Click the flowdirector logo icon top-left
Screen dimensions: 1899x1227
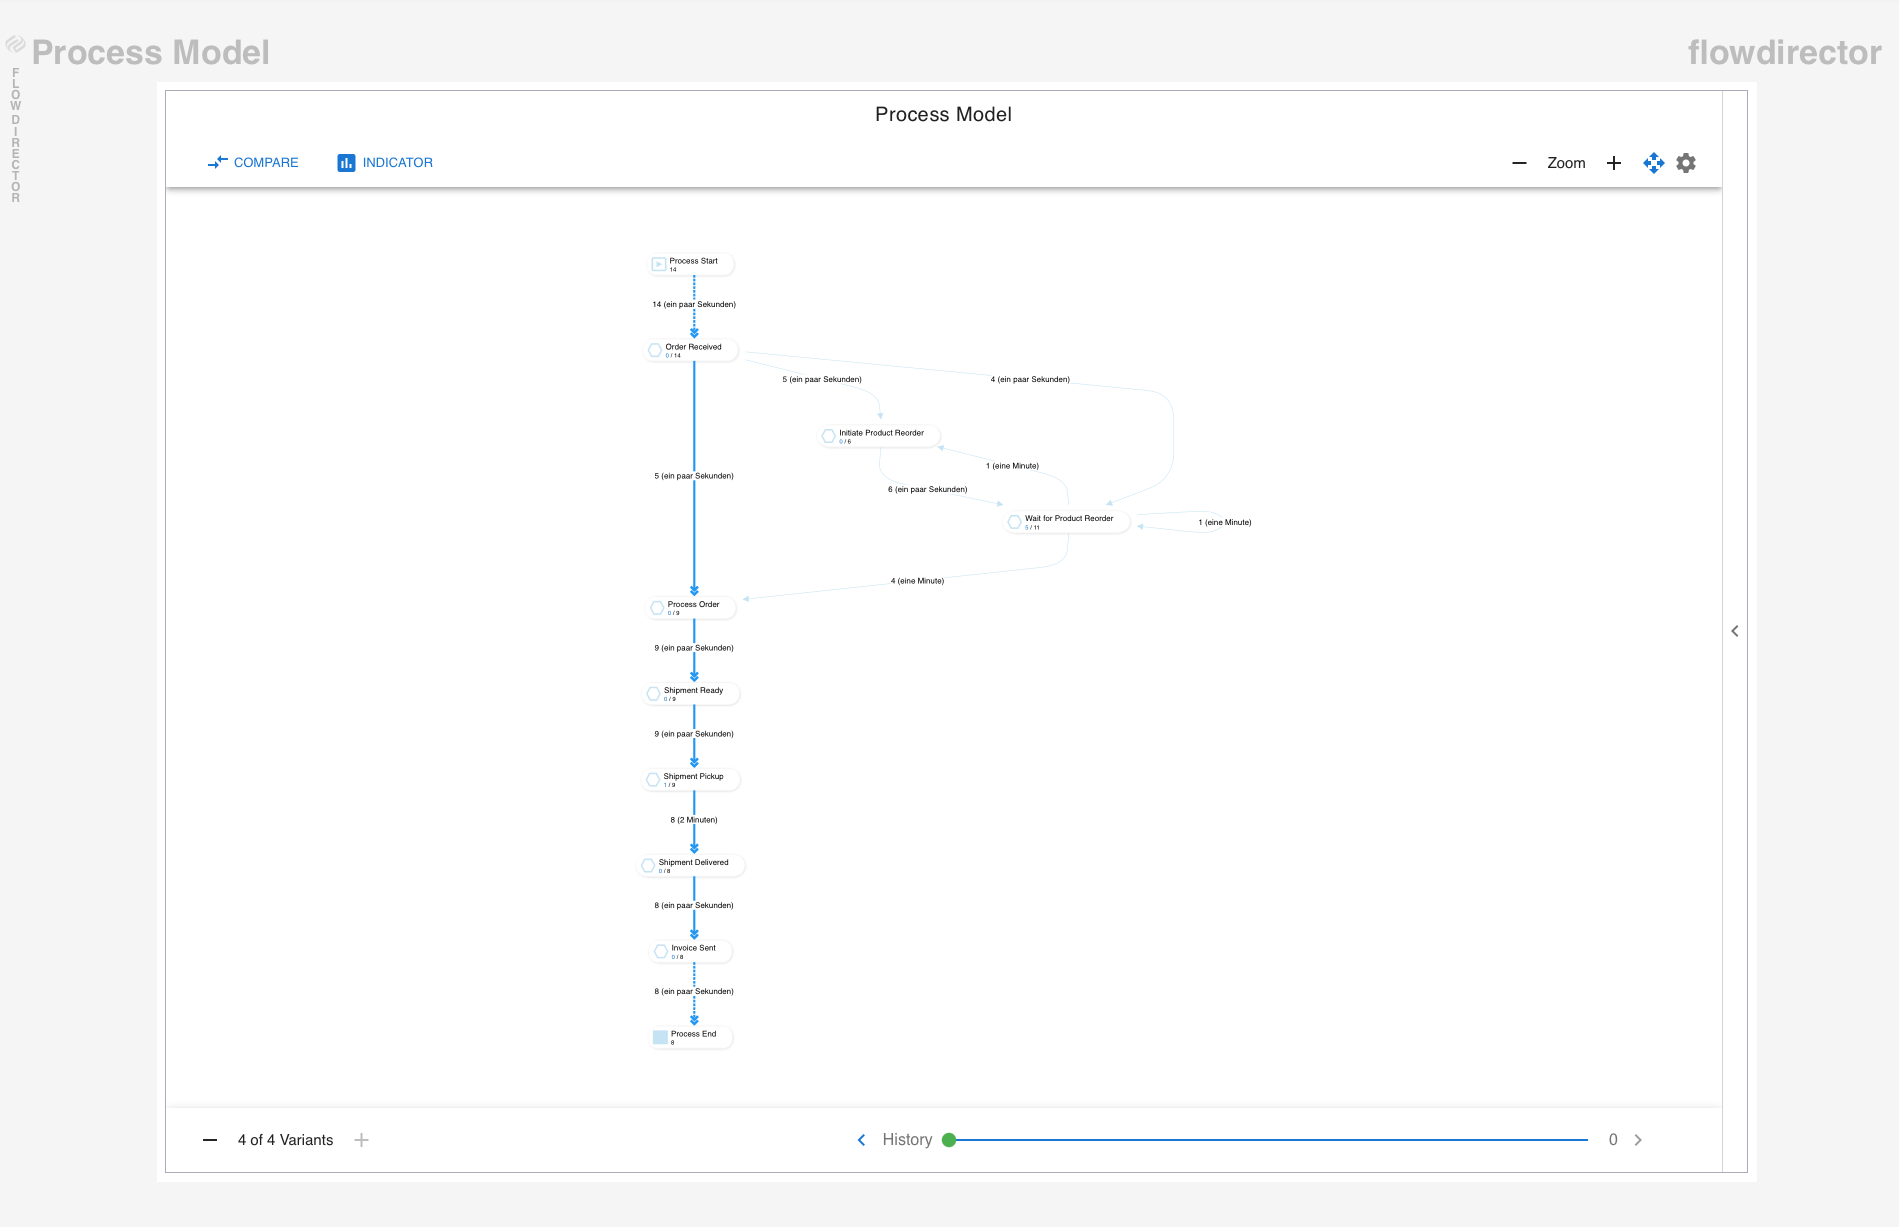click(x=15, y=44)
